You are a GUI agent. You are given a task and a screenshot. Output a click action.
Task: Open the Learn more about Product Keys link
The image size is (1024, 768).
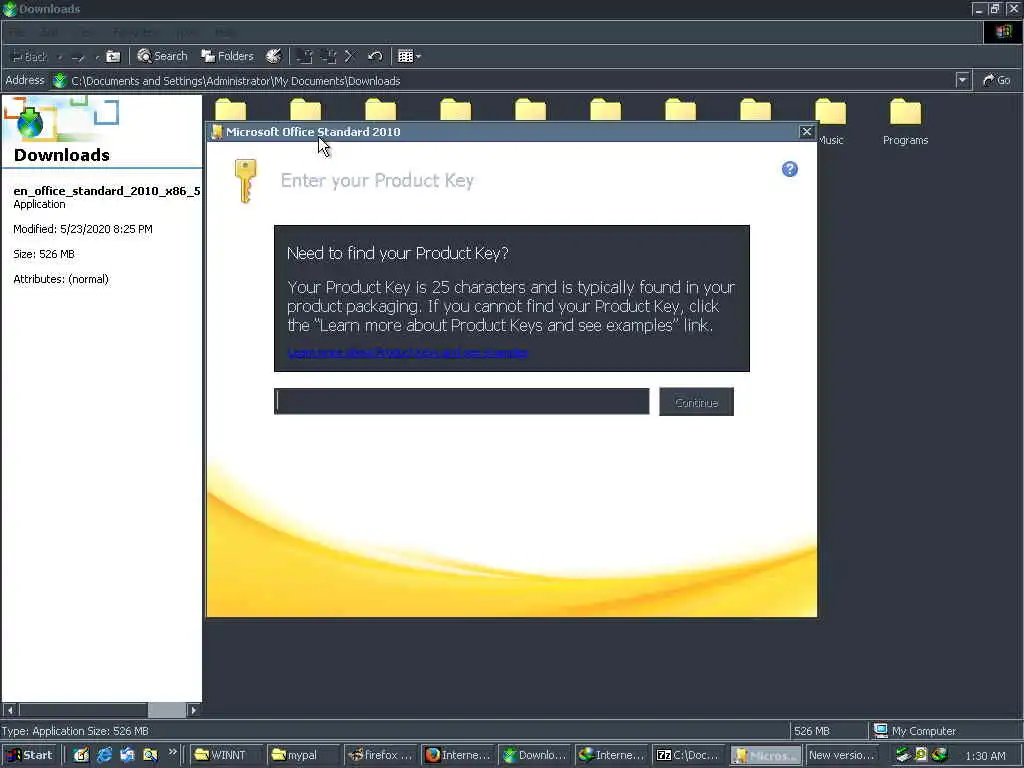tap(408, 353)
